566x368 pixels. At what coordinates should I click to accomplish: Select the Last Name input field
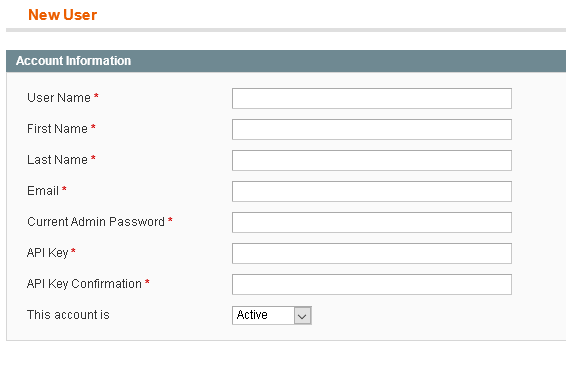(372, 160)
